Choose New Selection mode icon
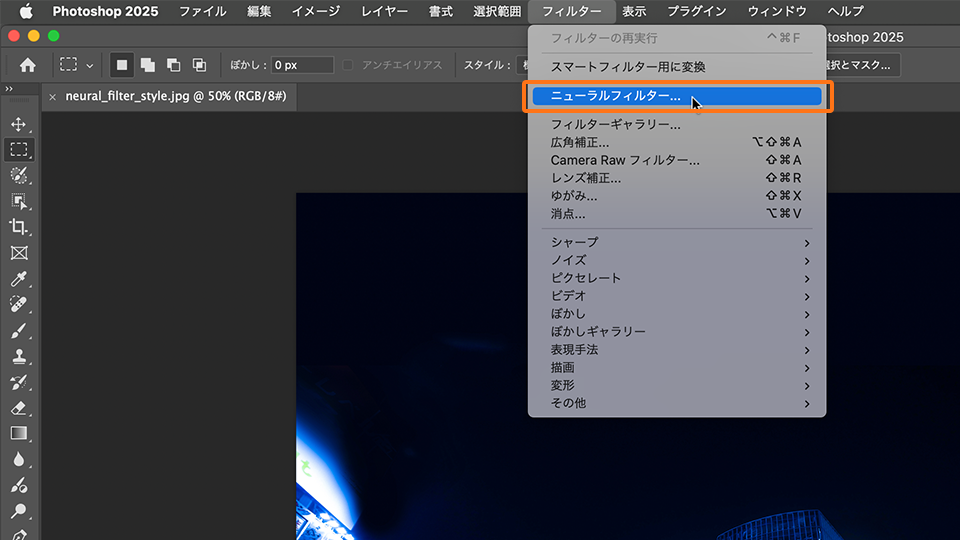This screenshot has width=960, height=540. coord(122,65)
